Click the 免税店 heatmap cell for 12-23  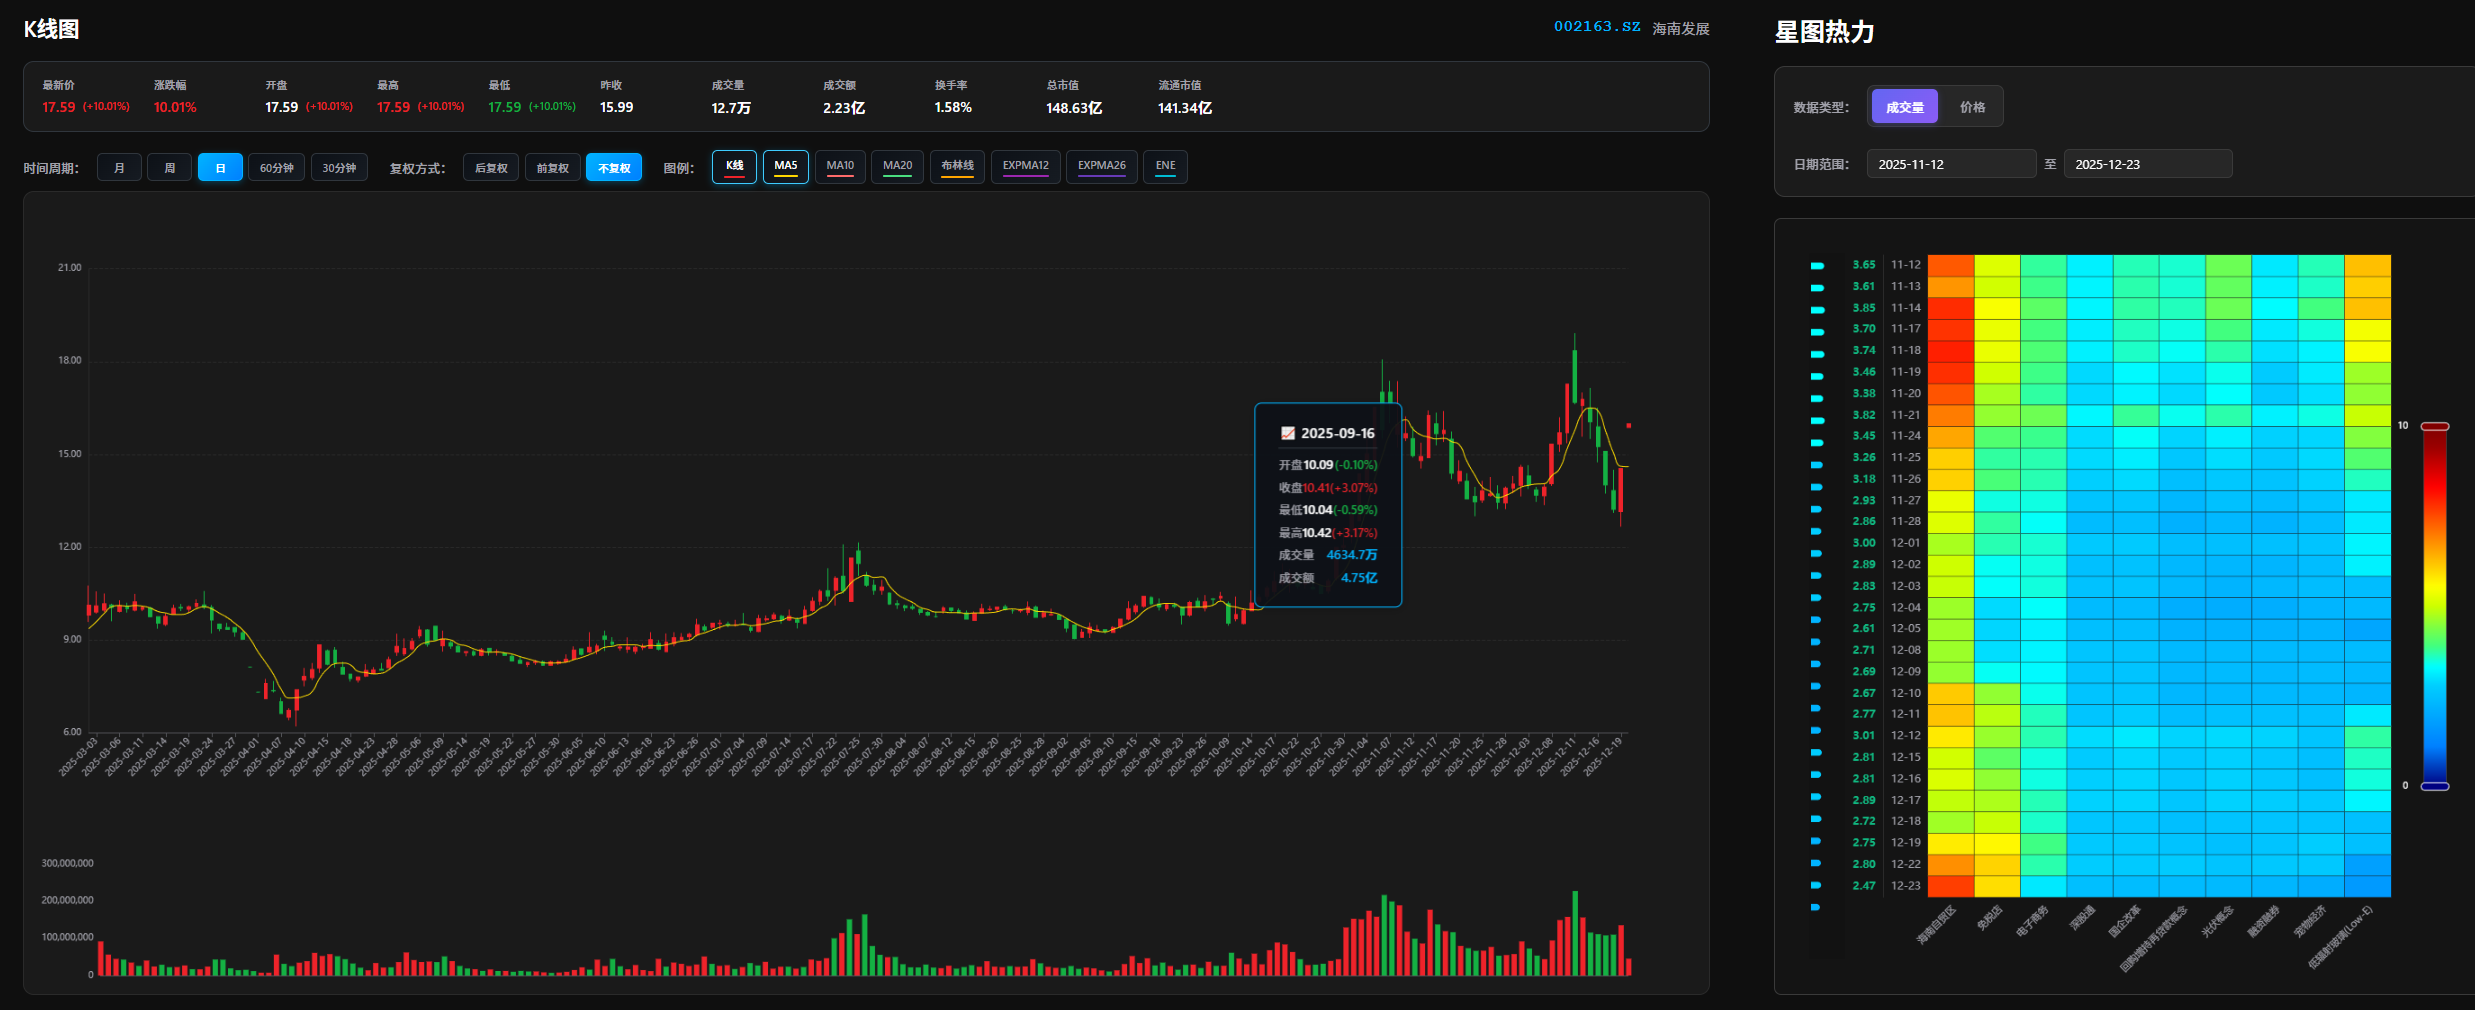point(1997,886)
